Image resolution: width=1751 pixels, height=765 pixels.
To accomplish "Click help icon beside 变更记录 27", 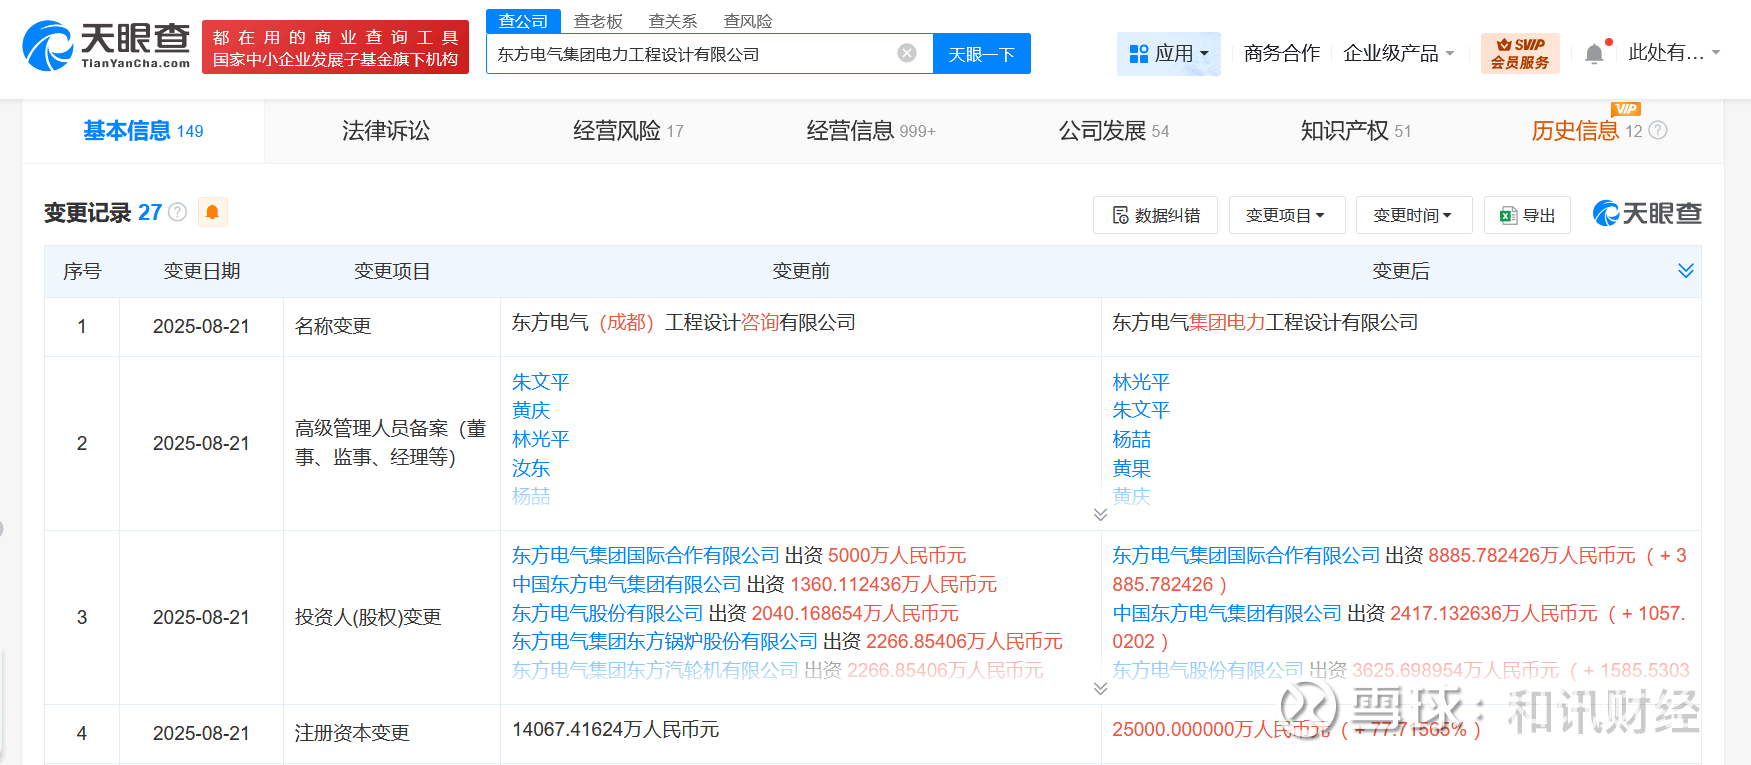I will point(178,212).
